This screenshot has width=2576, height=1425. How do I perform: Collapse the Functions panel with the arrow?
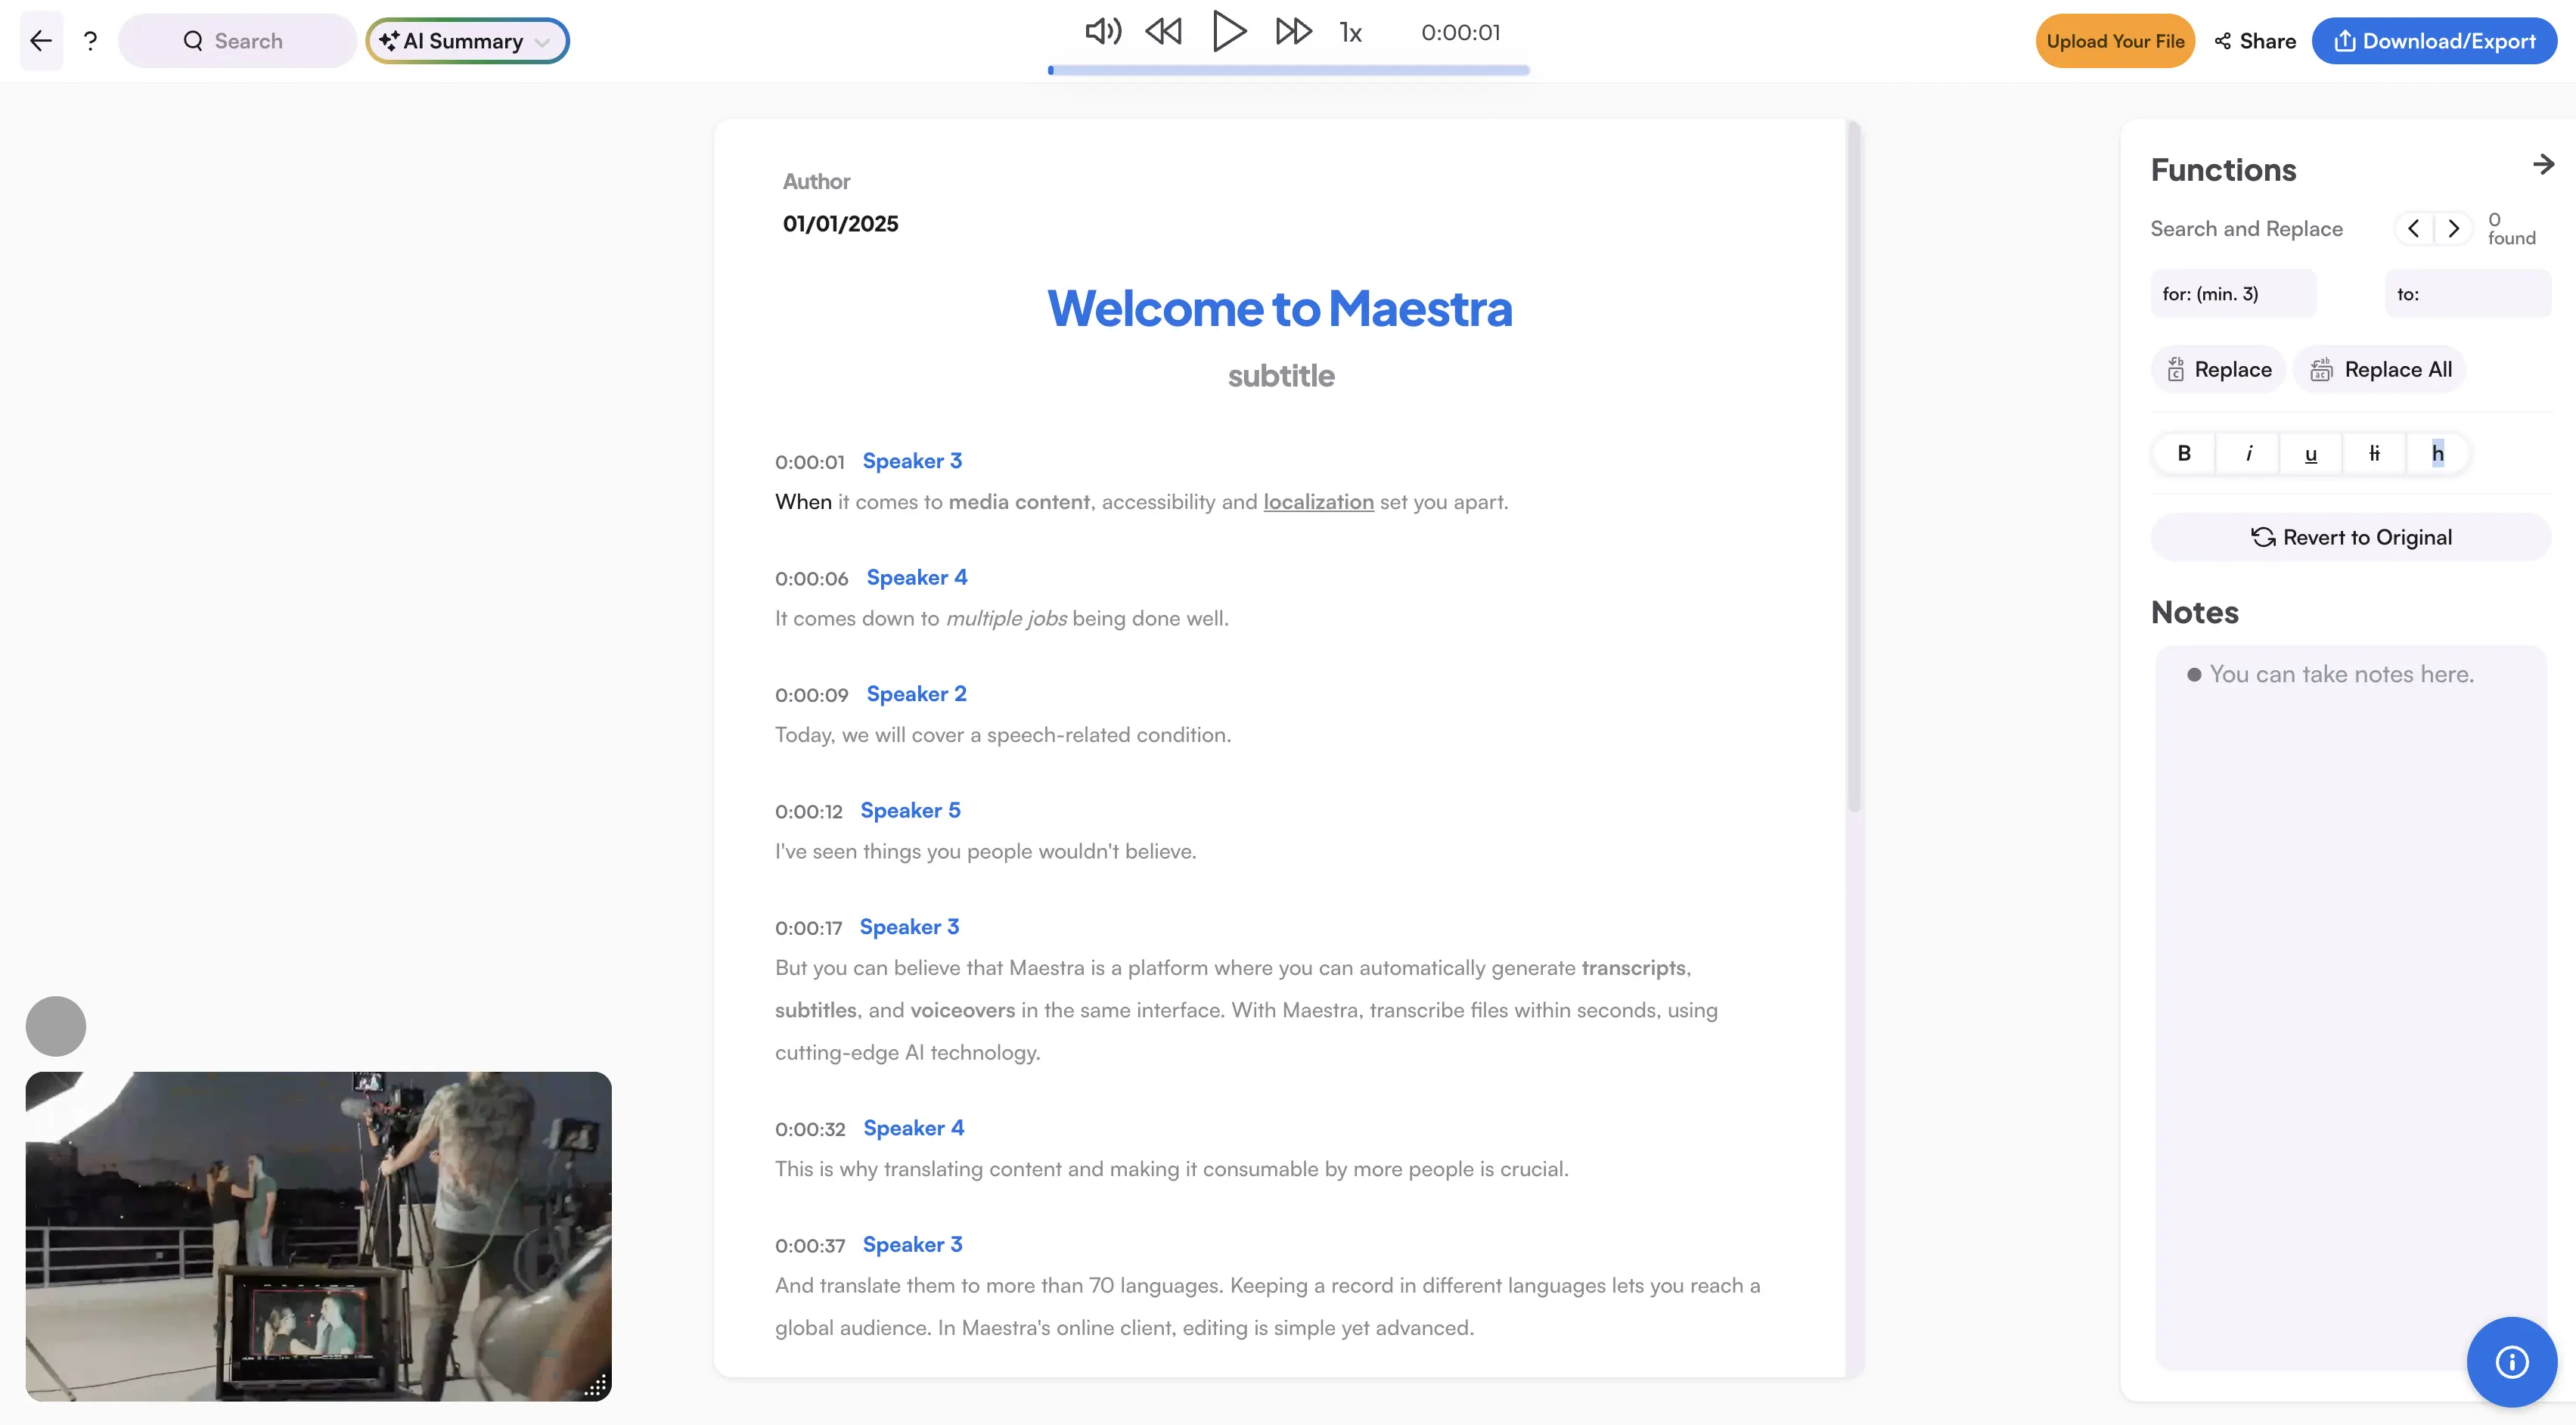(2543, 164)
